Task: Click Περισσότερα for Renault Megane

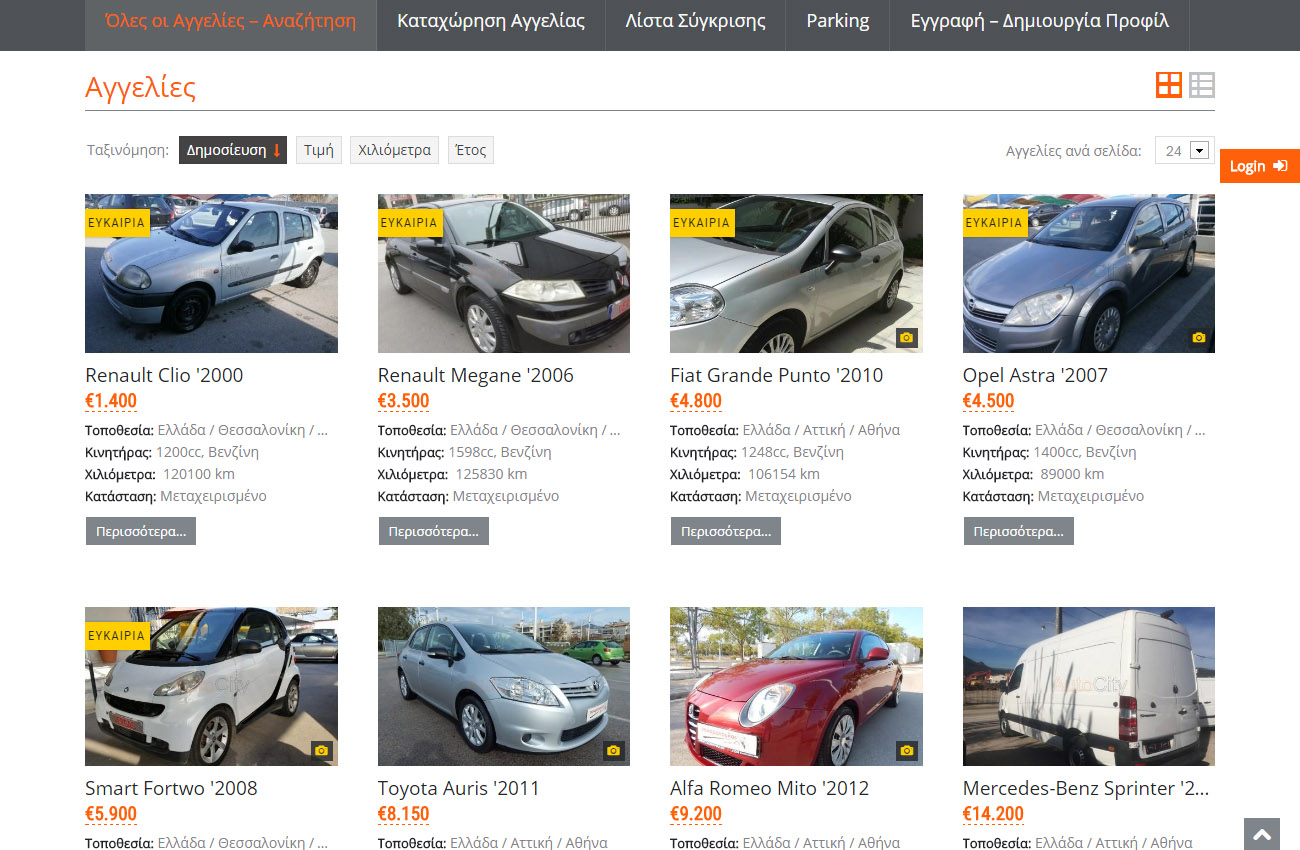Action: point(434,531)
